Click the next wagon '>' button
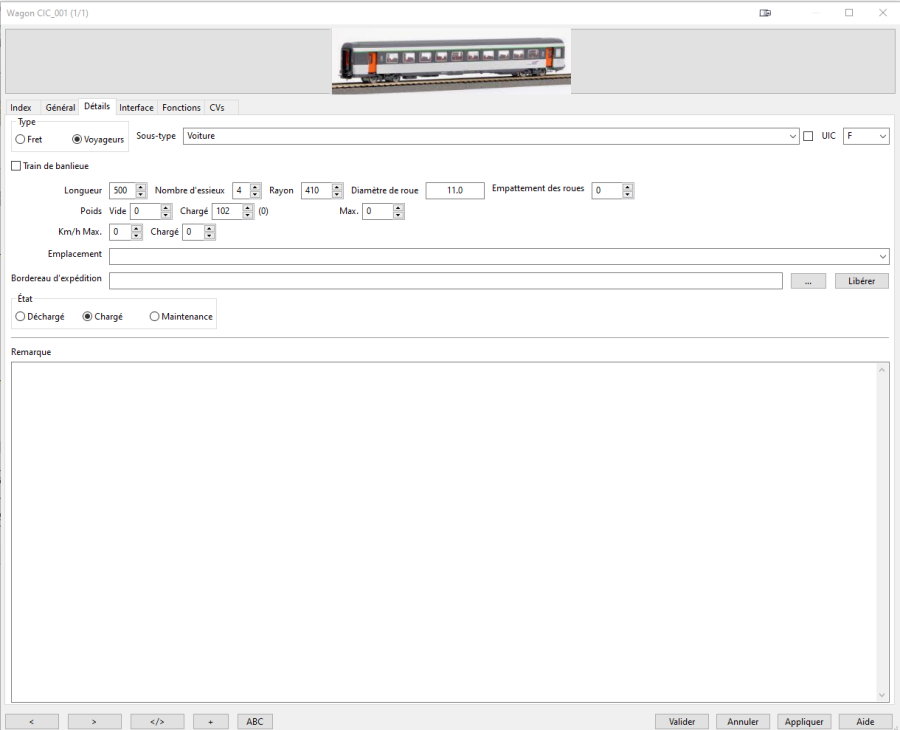 (x=94, y=721)
